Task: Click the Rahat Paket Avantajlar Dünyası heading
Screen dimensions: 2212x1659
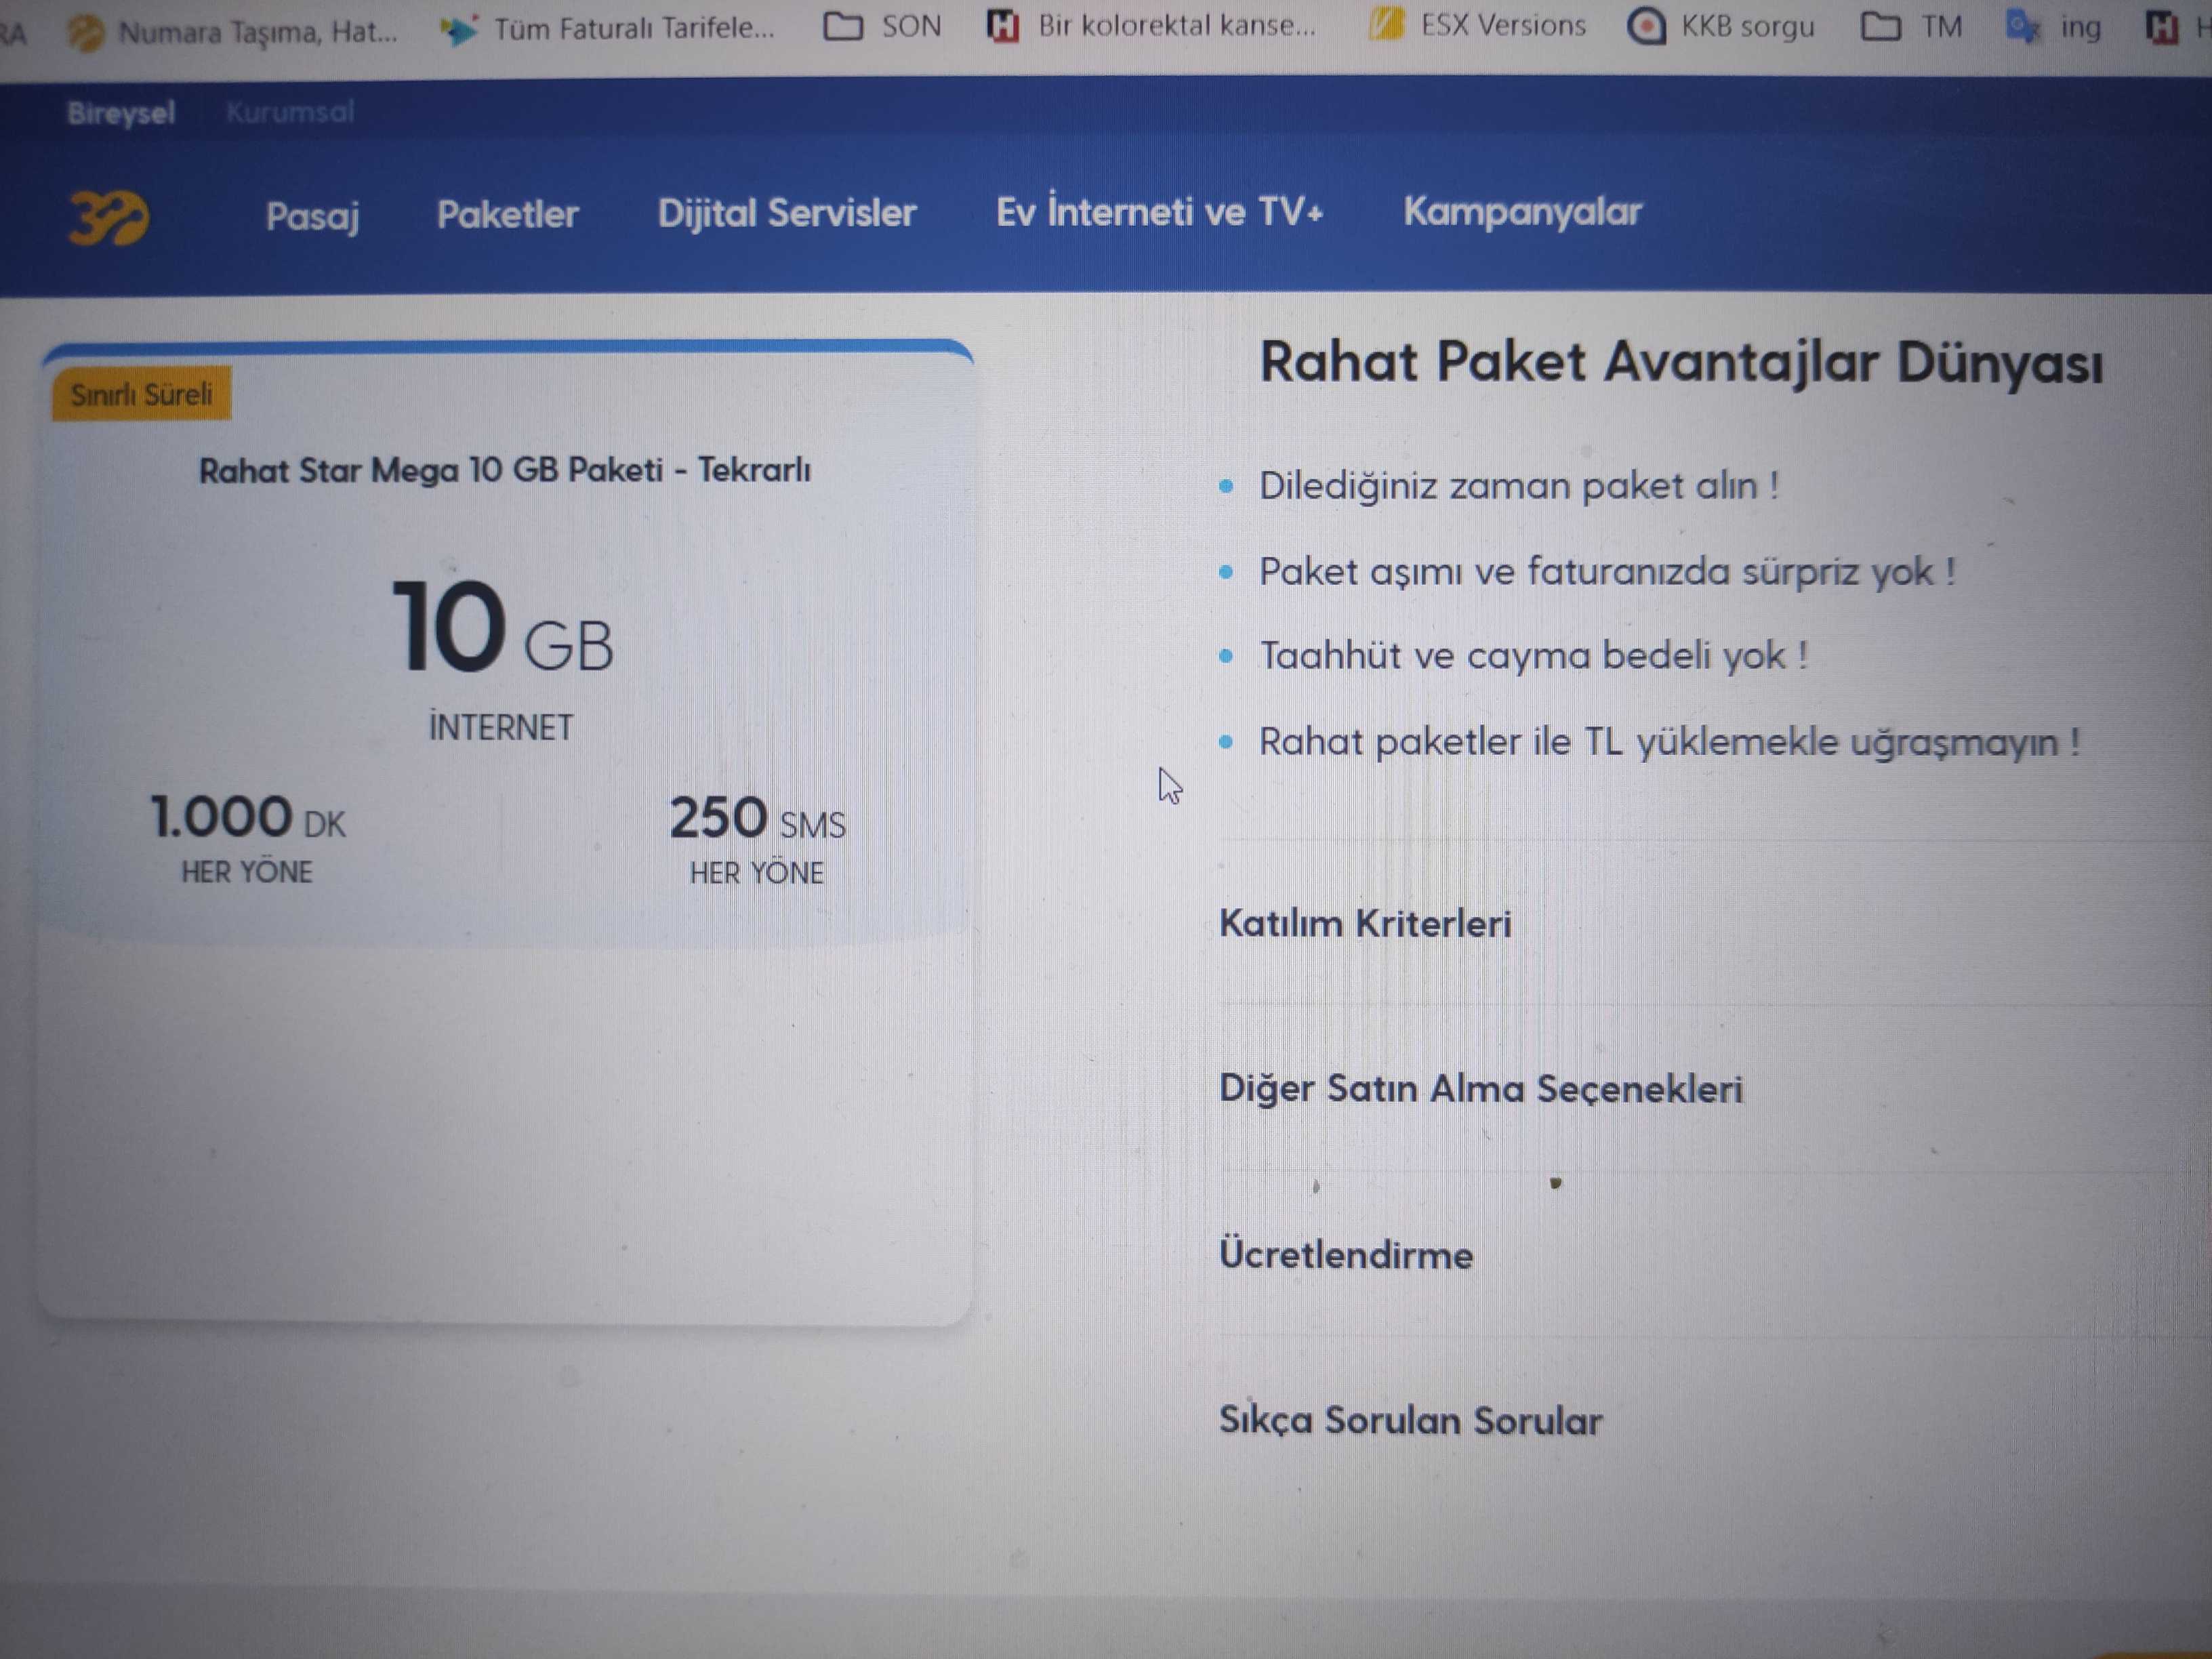Action: coord(1681,362)
